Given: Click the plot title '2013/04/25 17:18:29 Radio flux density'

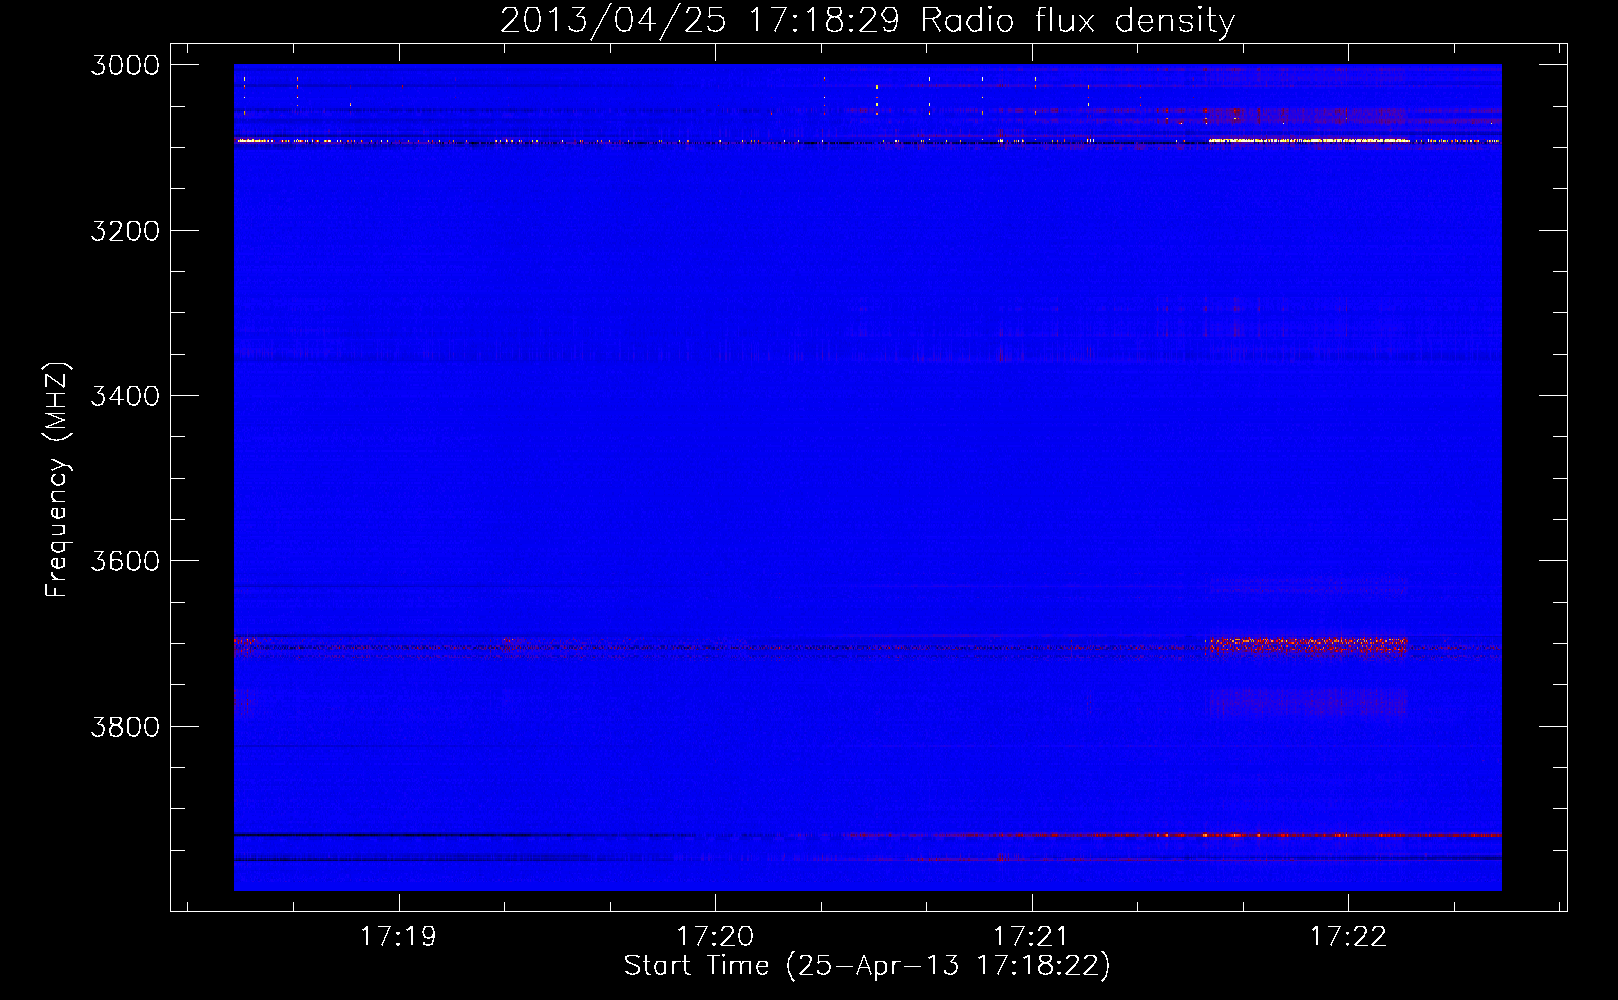Looking at the screenshot, I should 867,20.
